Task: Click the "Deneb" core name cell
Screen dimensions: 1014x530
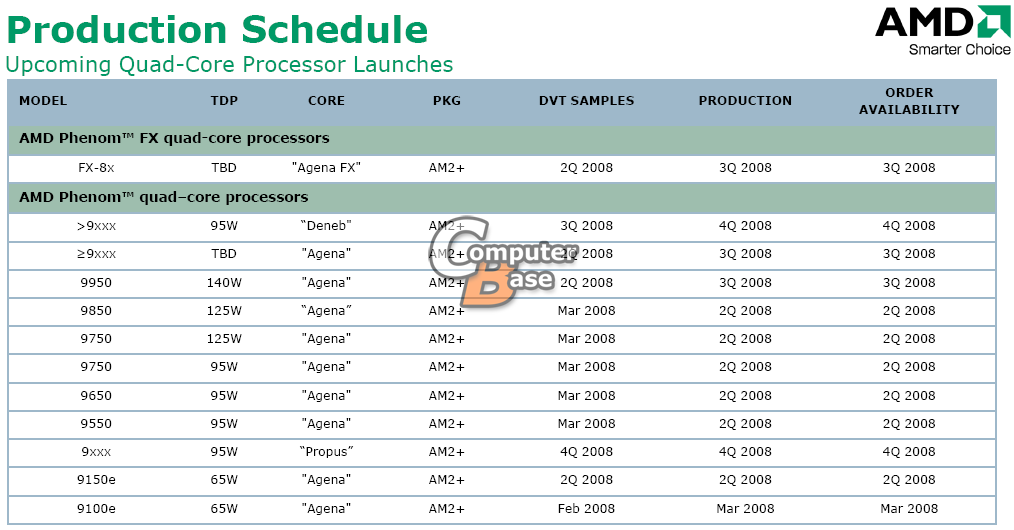Action: pos(326,226)
